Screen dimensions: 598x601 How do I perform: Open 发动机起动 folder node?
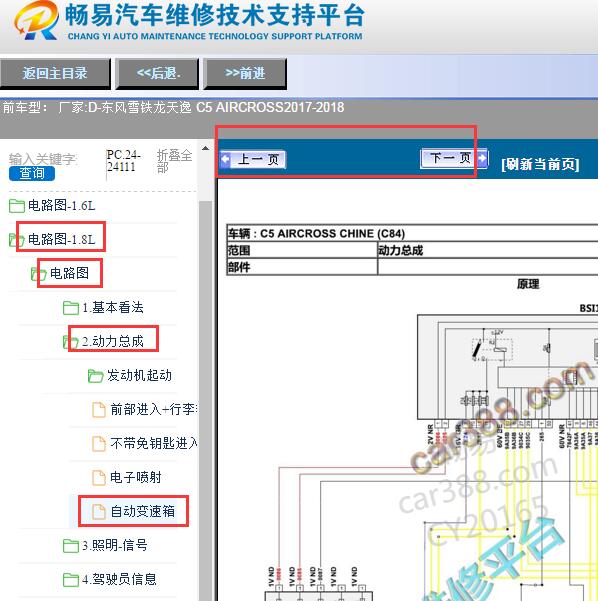[x=139, y=375]
